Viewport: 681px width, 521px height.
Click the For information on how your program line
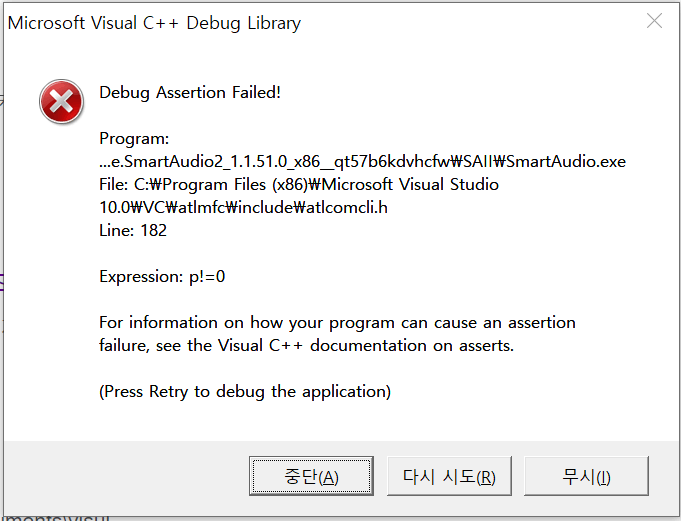pyautogui.click(x=337, y=323)
